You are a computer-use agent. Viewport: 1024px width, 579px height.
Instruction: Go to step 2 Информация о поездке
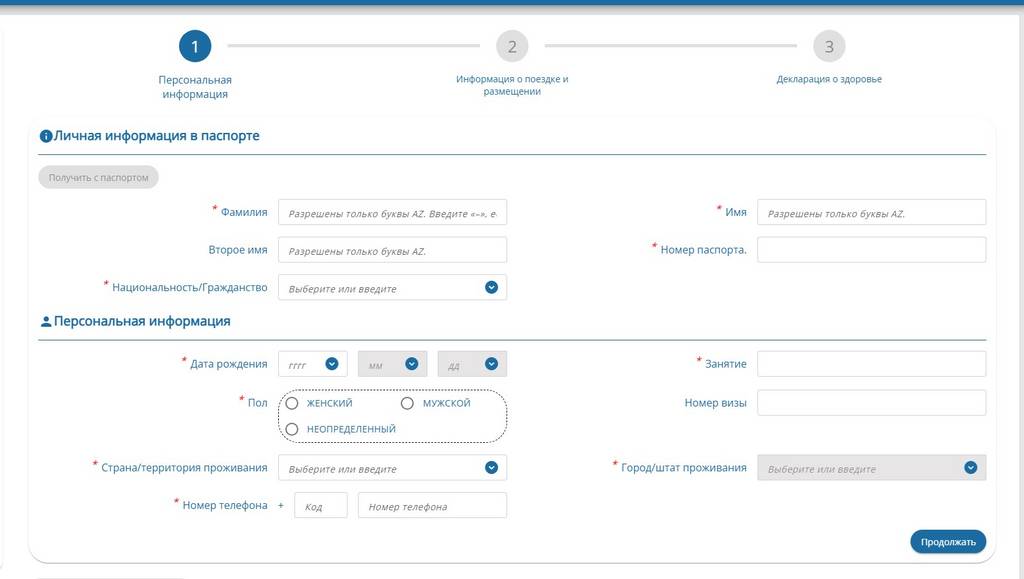(512, 46)
